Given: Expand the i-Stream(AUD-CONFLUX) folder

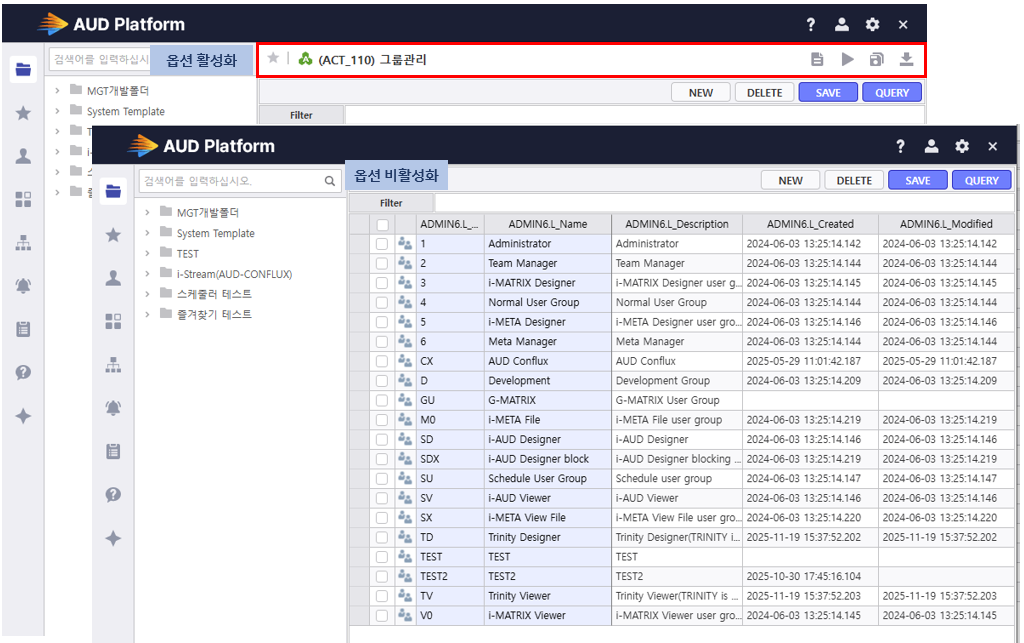Looking at the screenshot, I should (x=146, y=274).
